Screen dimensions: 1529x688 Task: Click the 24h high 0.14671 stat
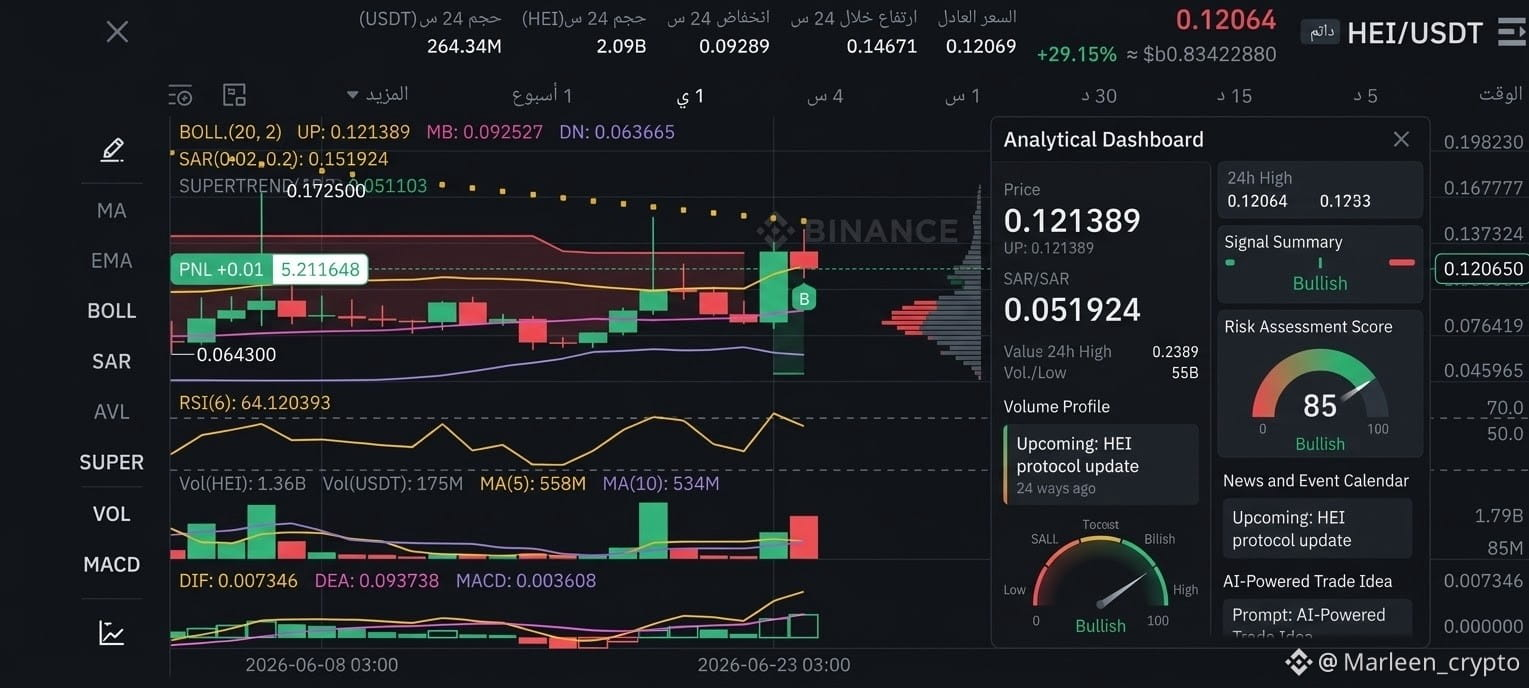(x=854, y=32)
